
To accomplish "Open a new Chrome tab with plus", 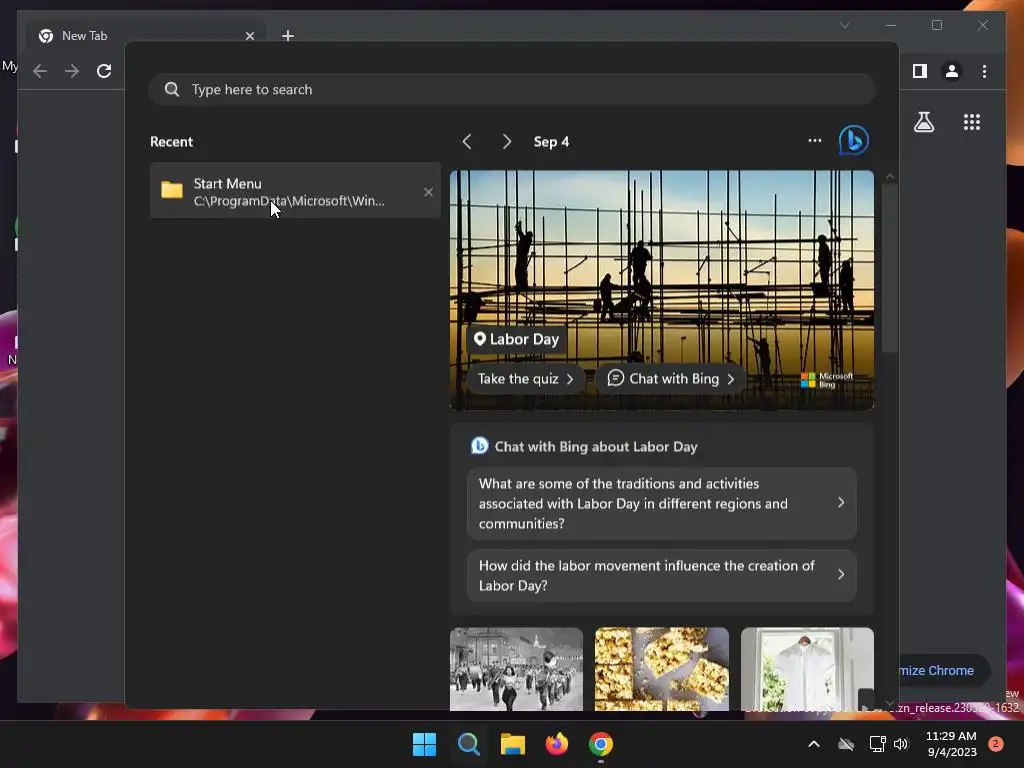I will pyautogui.click(x=288, y=35).
